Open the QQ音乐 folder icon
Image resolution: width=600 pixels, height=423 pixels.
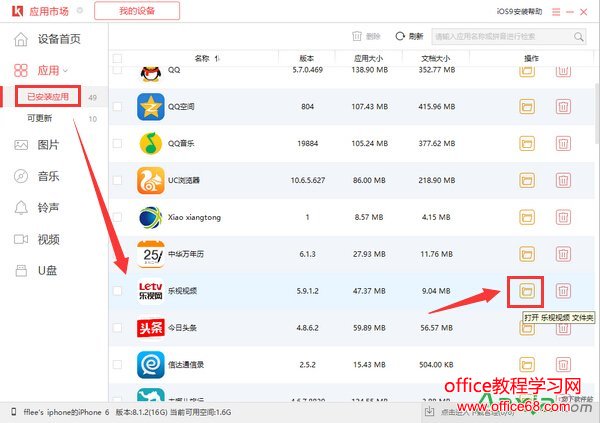tap(527, 144)
